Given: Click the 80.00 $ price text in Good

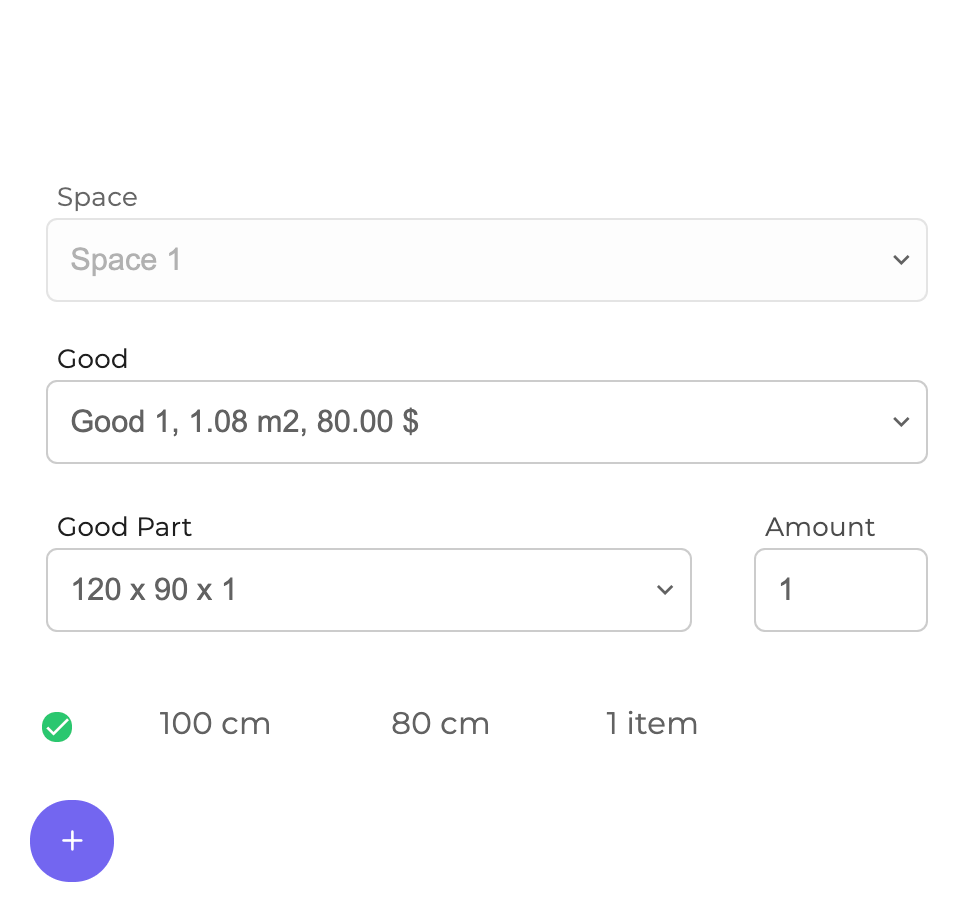Looking at the screenshot, I should click(367, 422).
